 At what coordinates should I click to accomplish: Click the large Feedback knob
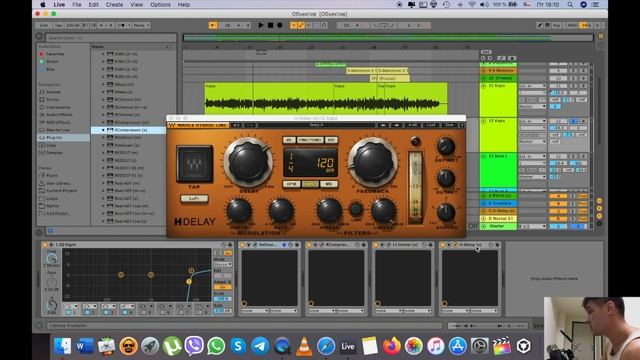(372, 162)
